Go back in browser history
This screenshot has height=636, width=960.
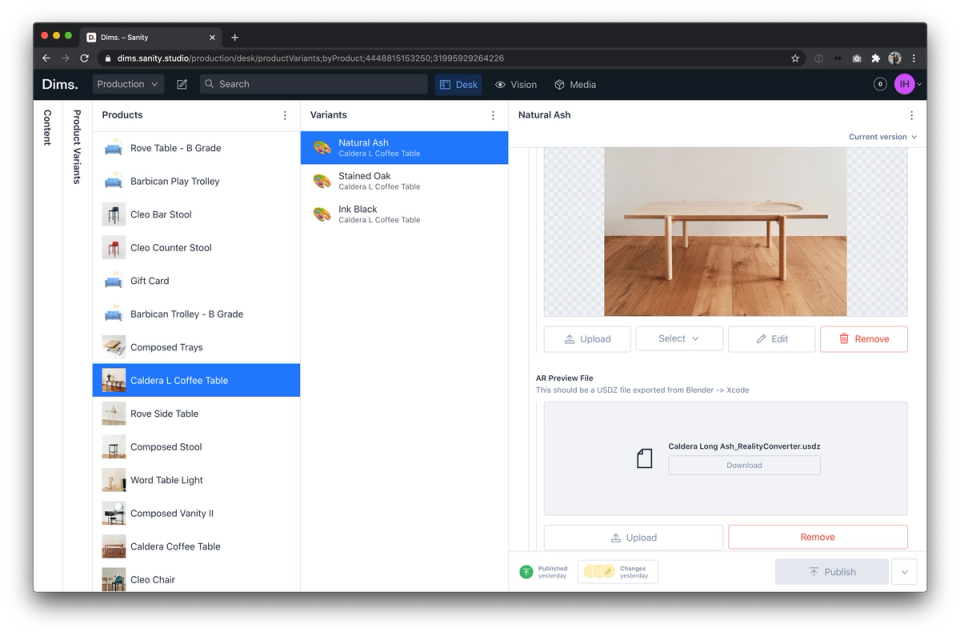pos(47,58)
